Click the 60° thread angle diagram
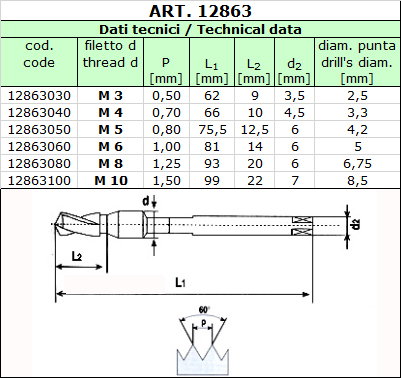Screen dimensions: 401x378 click(x=203, y=338)
